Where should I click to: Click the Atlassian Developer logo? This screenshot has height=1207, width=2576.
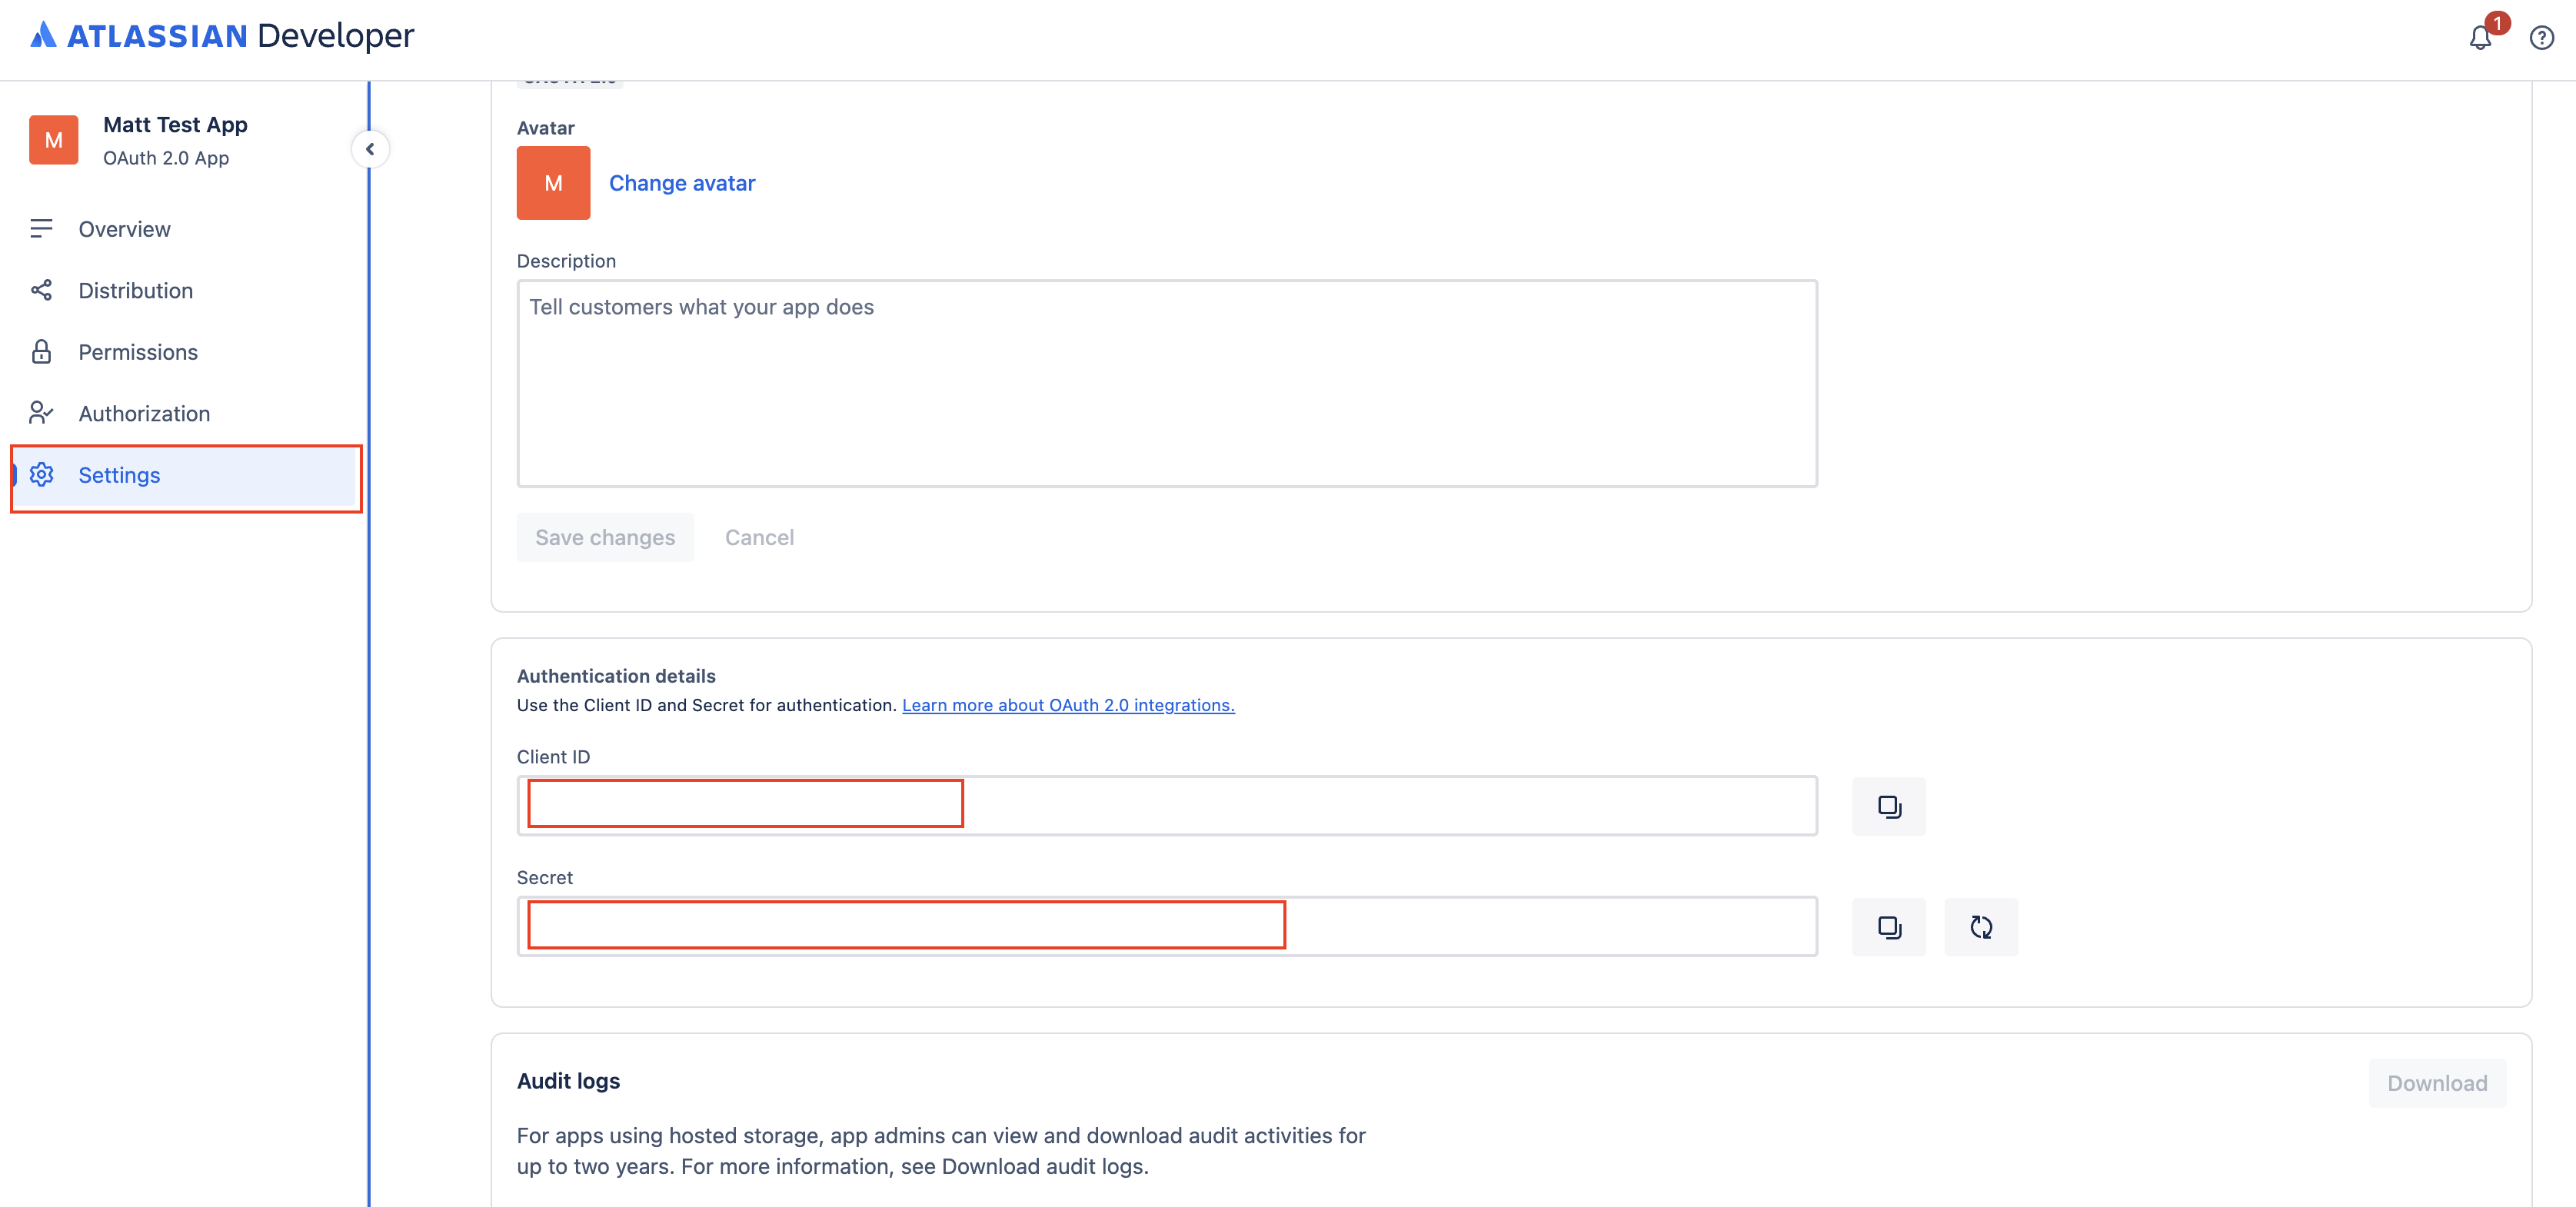click(x=222, y=36)
